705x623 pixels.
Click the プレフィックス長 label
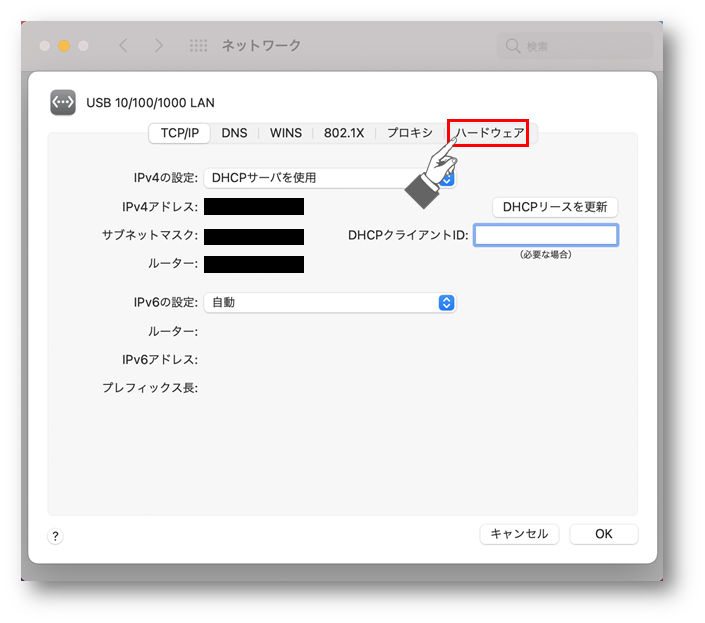150,387
